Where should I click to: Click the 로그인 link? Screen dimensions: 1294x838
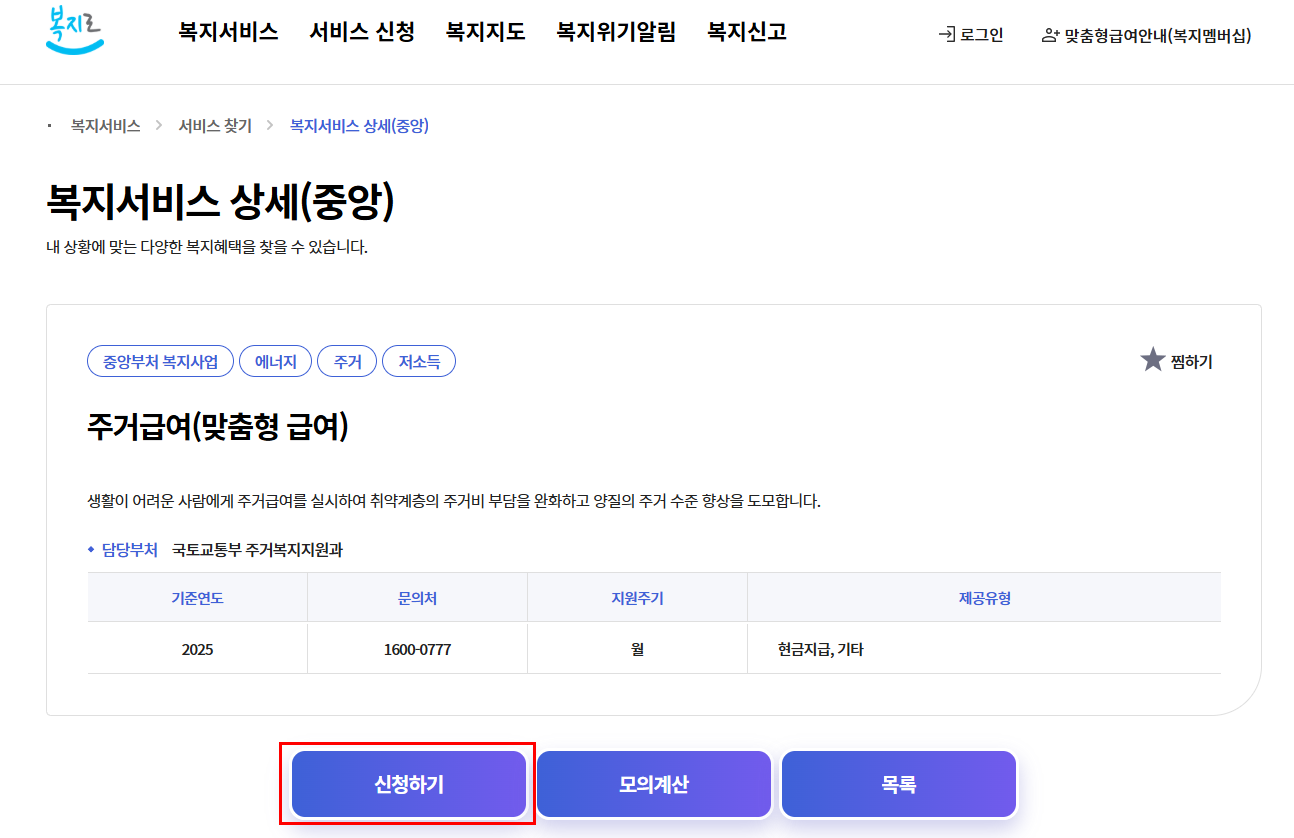pos(981,35)
